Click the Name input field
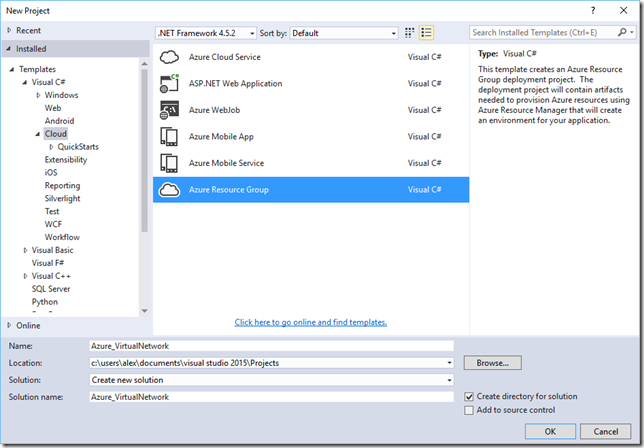 [271, 346]
